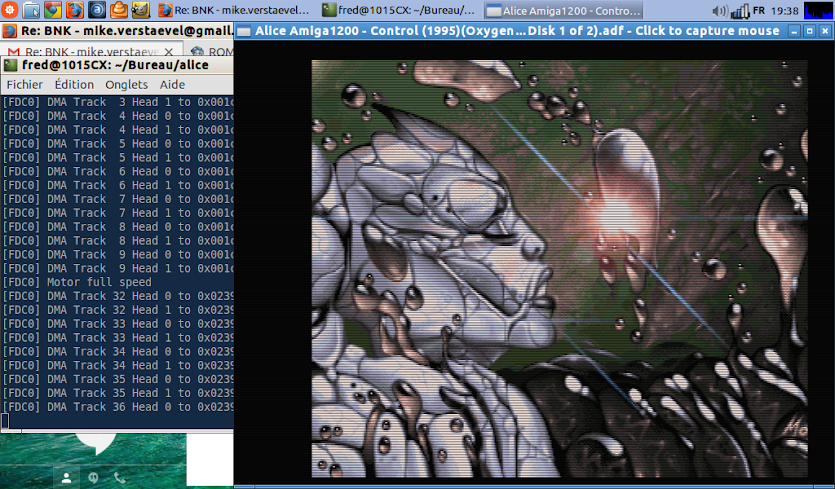This screenshot has height=489, width=835.
Task: Open the Édition menu in the terminal
Action: 74,85
